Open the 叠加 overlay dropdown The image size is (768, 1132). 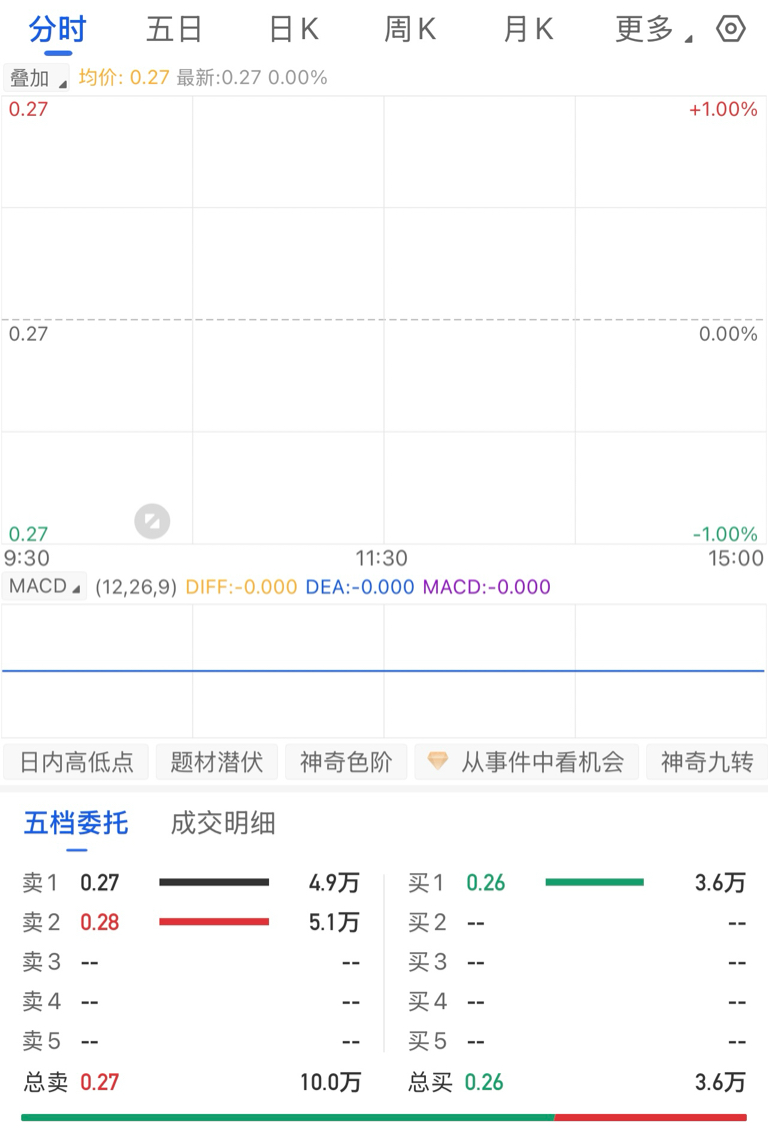(x=36, y=77)
